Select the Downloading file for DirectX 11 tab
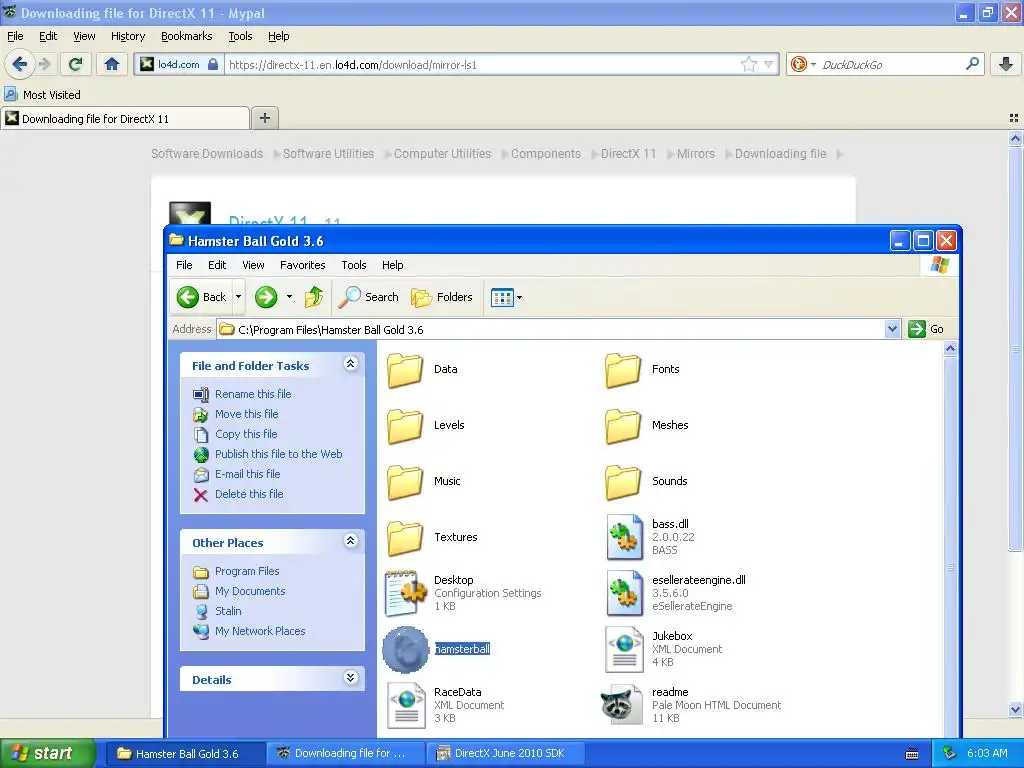 pyautogui.click(x=125, y=119)
